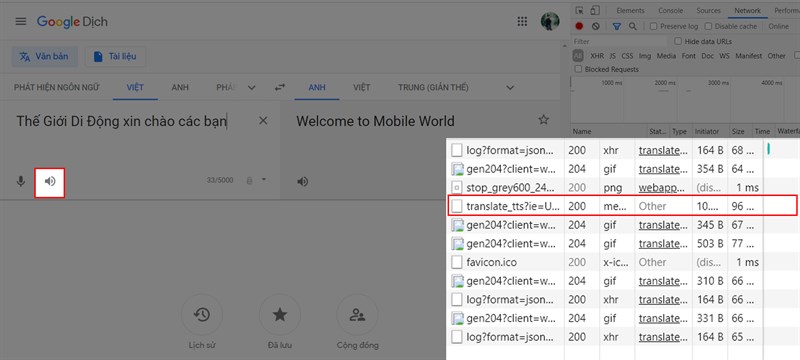This screenshot has height=360, width=800.
Task: Open the keyboard input options dropdown
Action: (264, 179)
